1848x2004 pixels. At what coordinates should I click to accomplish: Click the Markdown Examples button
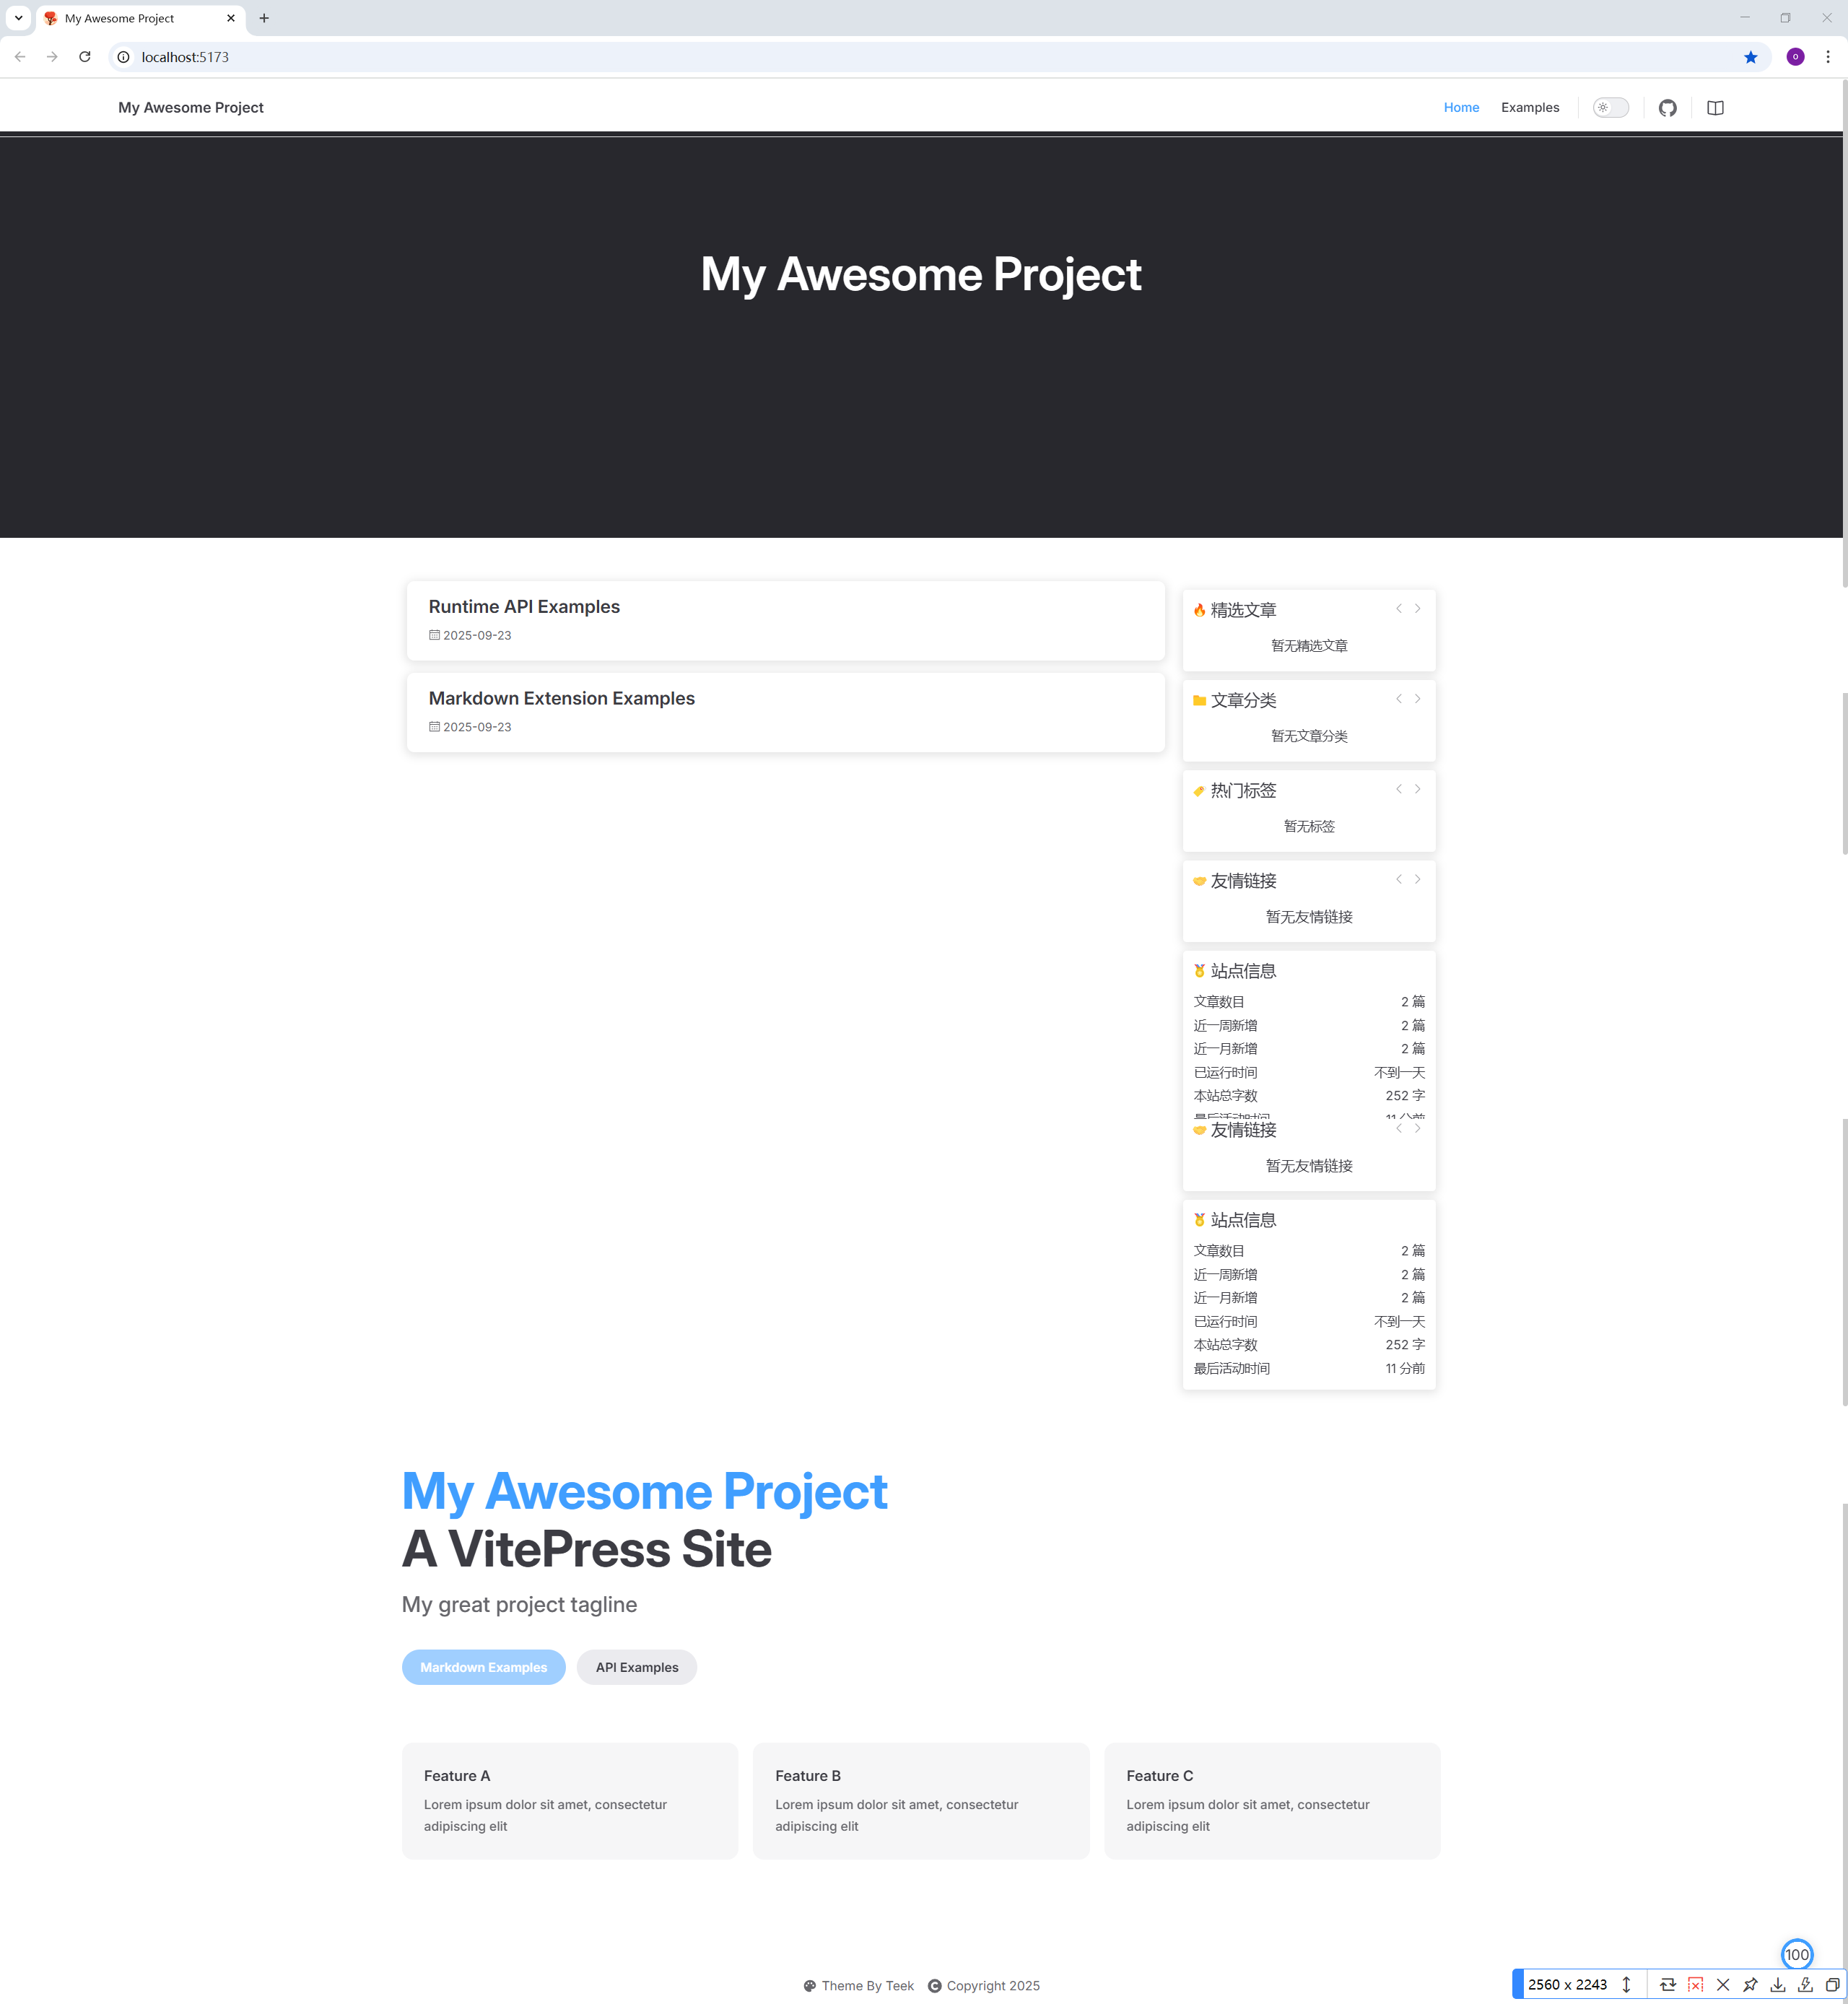pos(483,1667)
